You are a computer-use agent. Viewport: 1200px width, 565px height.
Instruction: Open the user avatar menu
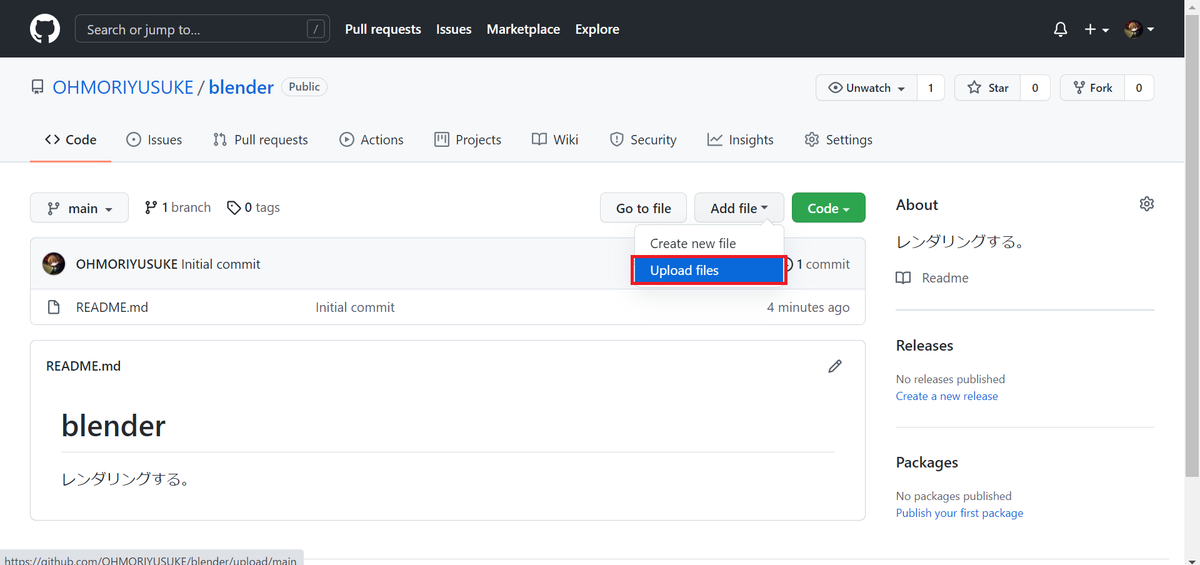1139,30
